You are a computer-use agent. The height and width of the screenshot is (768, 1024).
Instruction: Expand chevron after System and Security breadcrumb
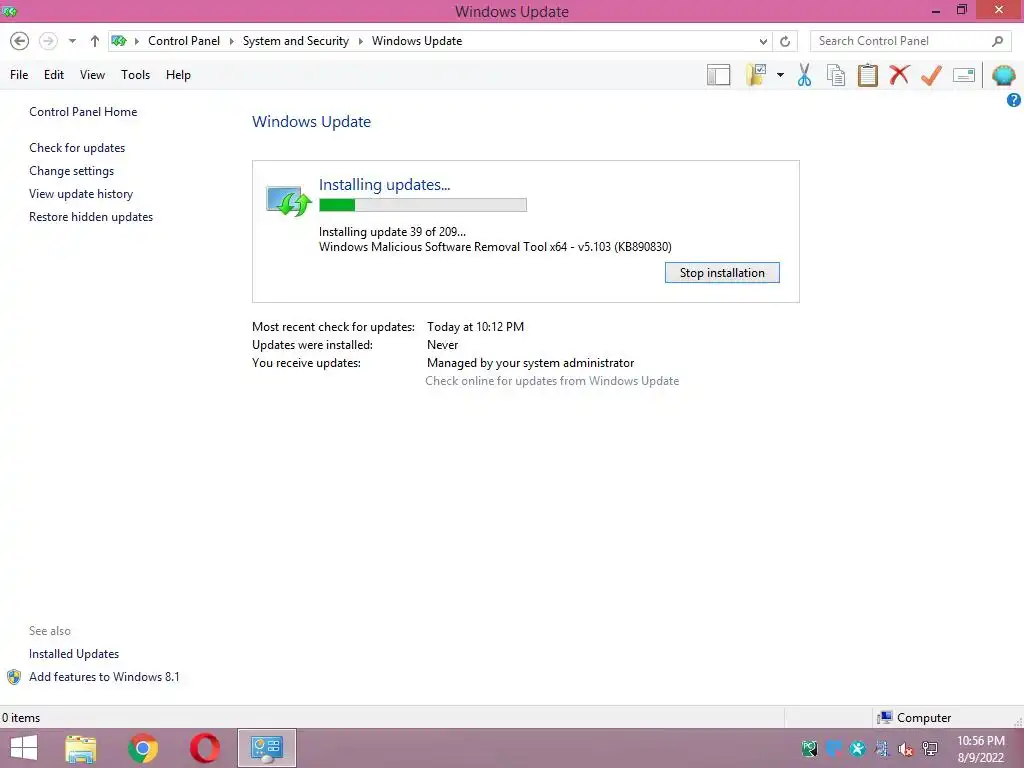pyautogui.click(x=360, y=41)
